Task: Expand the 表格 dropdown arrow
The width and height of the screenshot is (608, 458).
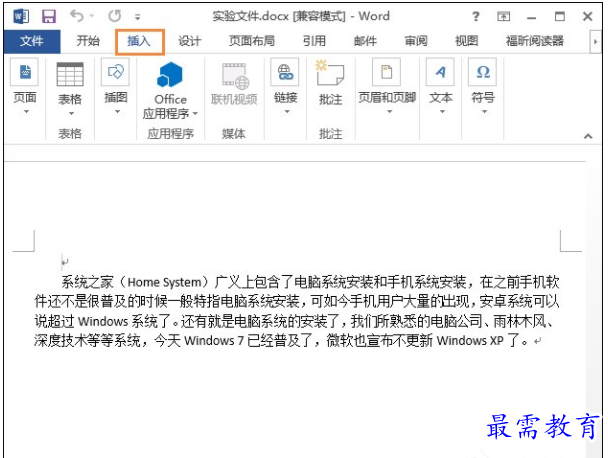Action: coord(71,114)
